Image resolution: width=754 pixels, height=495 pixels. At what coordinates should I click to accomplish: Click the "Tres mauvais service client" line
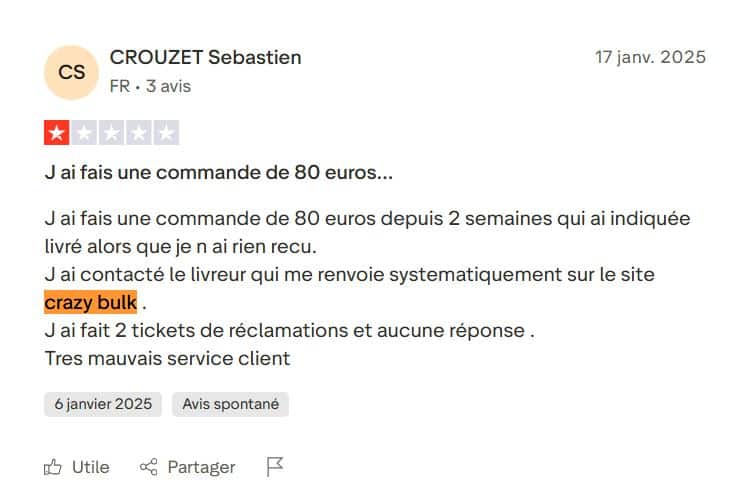point(167,357)
